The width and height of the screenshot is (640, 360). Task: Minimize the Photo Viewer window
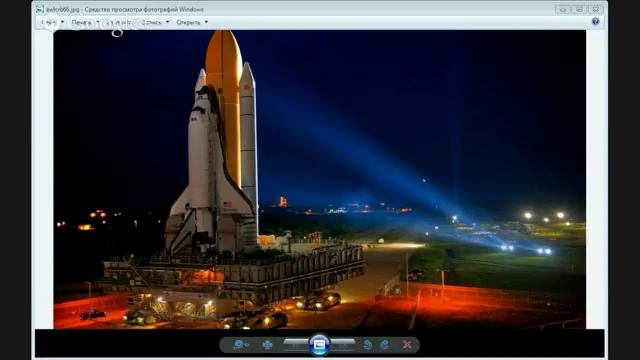563,9
